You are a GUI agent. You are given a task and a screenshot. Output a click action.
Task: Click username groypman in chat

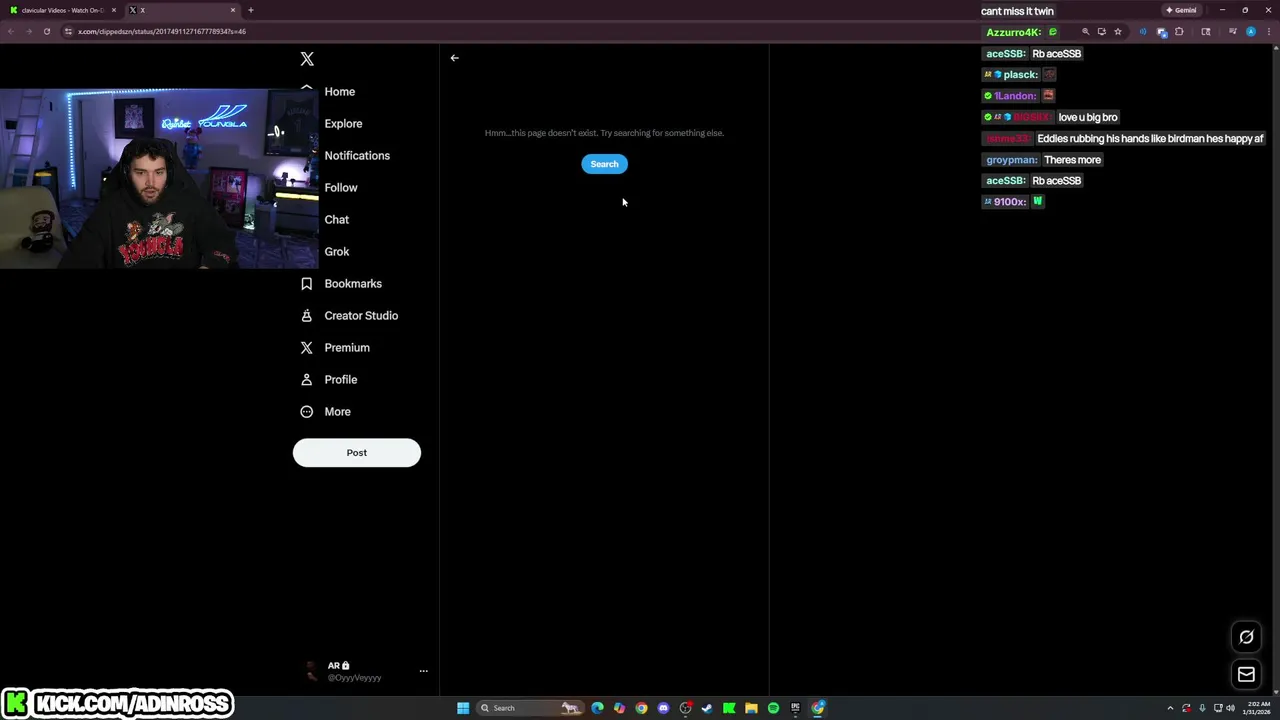[x=1011, y=160]
